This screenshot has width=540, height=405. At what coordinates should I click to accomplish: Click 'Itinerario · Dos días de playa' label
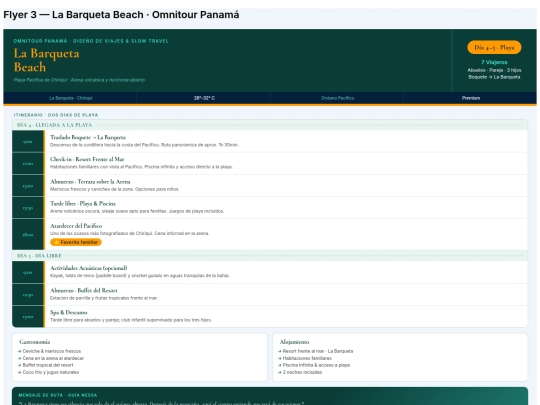click(x=56, y=115)
